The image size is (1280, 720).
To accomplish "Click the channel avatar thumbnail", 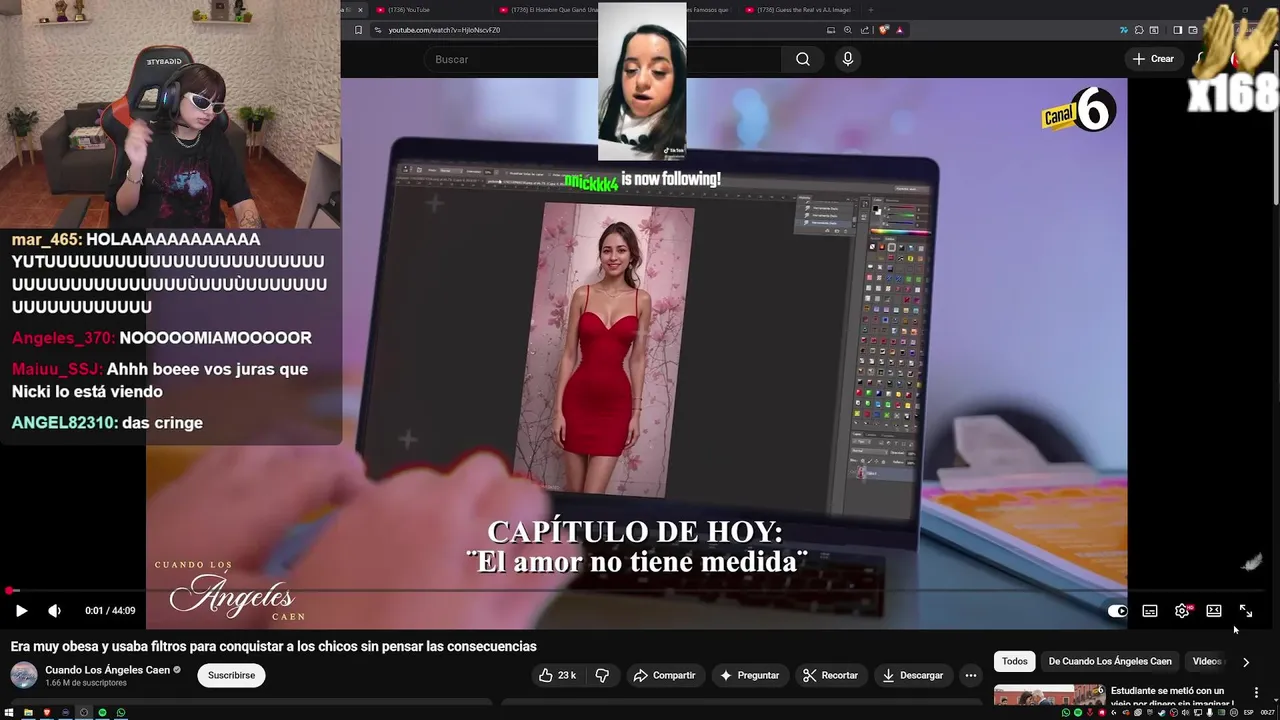I will [24, 675].
